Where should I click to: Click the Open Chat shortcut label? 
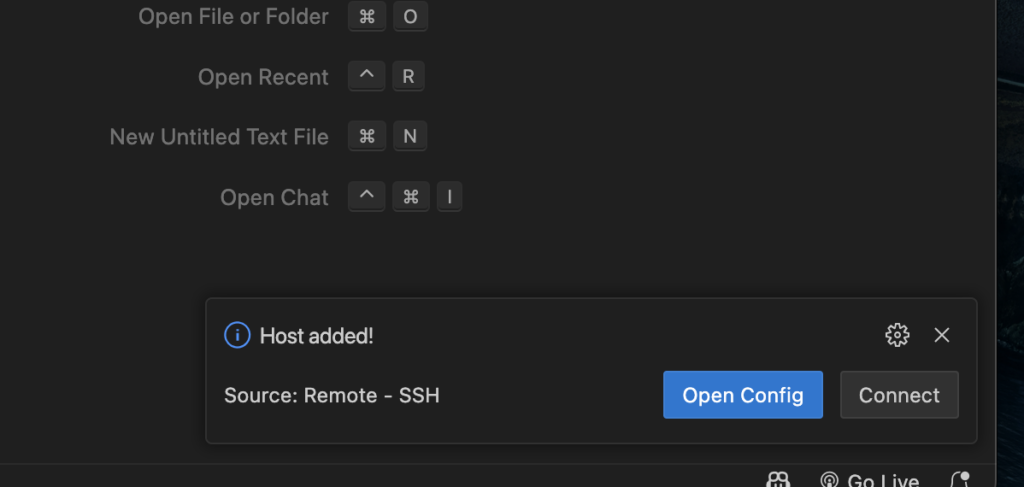tap(274, 197)
